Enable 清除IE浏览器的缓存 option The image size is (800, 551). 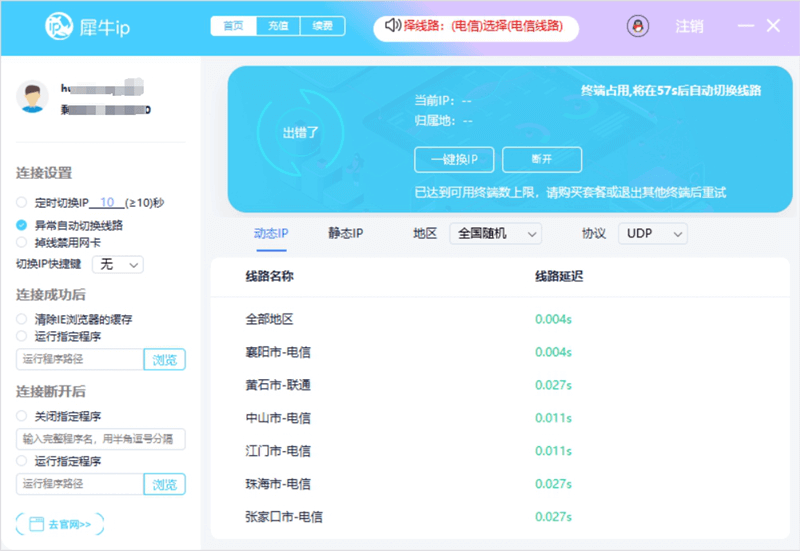[21, 319]
